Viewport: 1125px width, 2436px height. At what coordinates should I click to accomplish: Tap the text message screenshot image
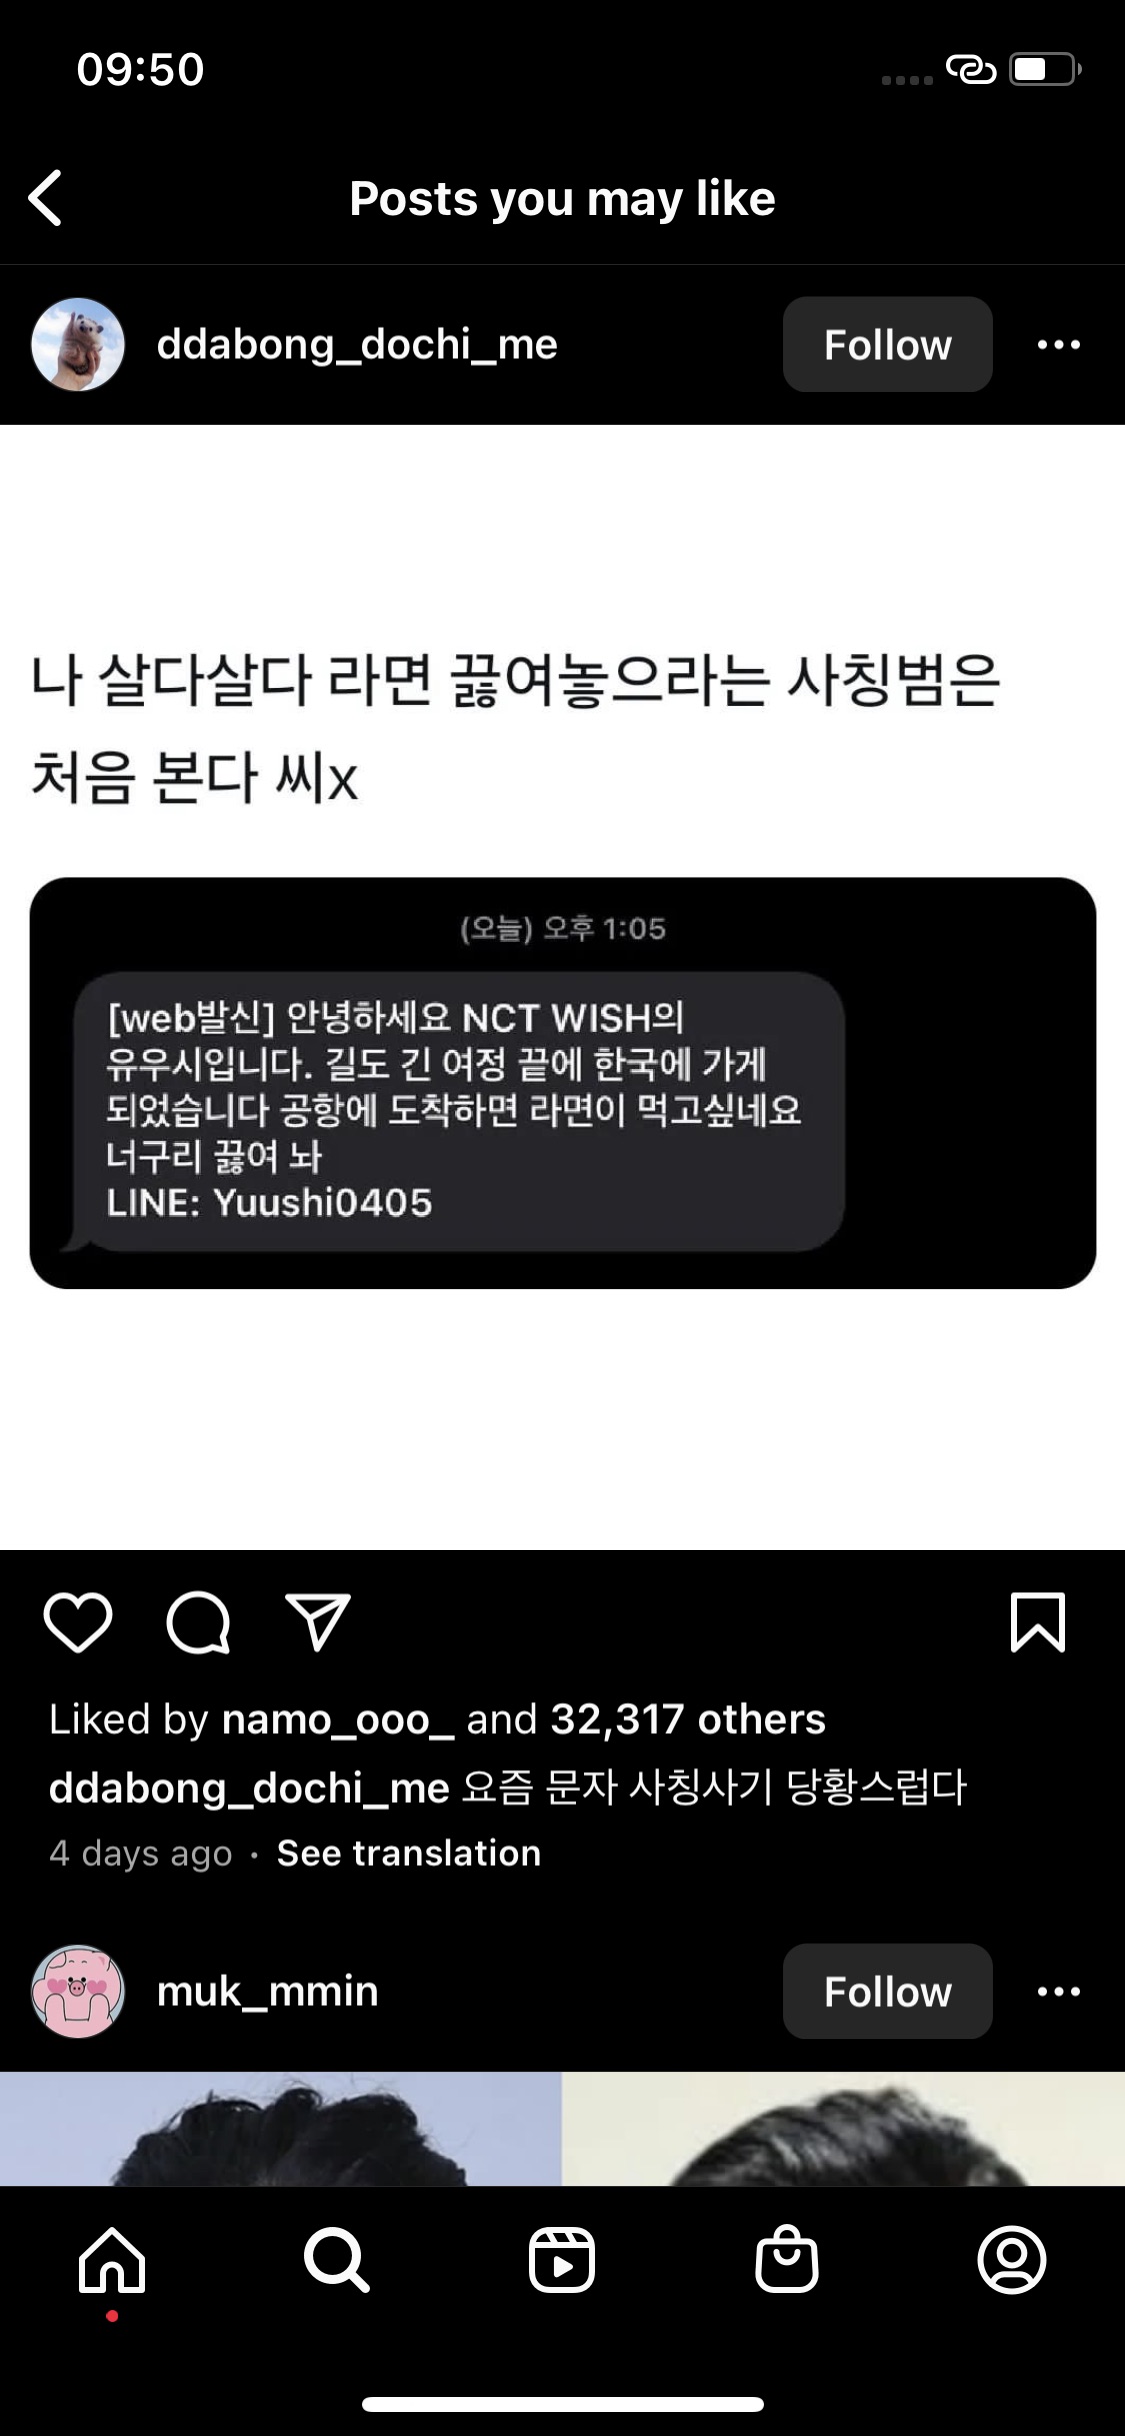click(x=563, y=1083)
